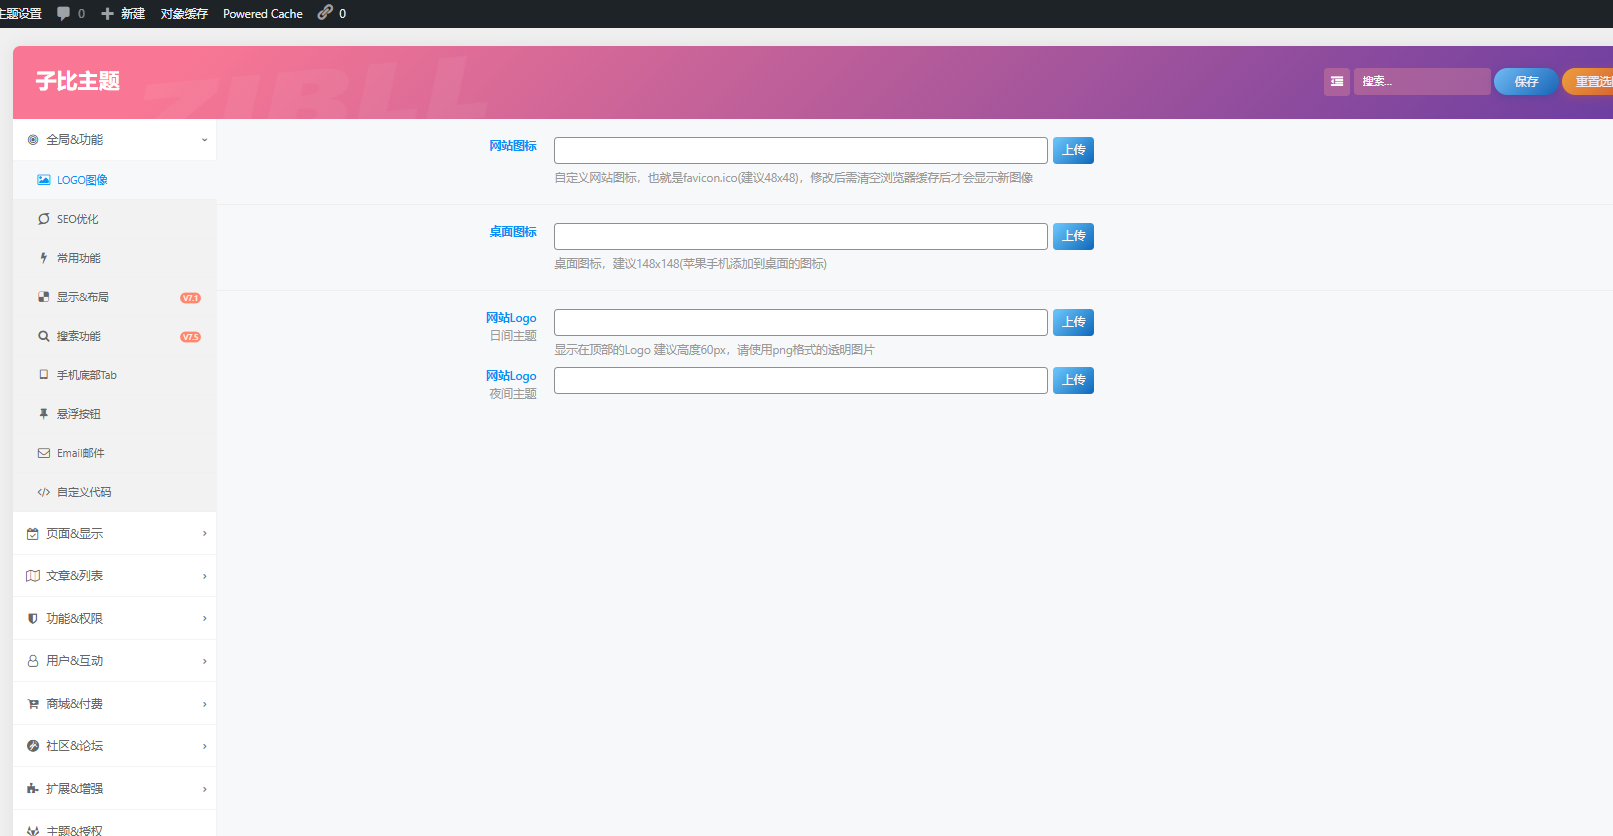Click the envelope icon for Email邮件
Viewport: 1613px width, 836px height.
click(44, 453)
